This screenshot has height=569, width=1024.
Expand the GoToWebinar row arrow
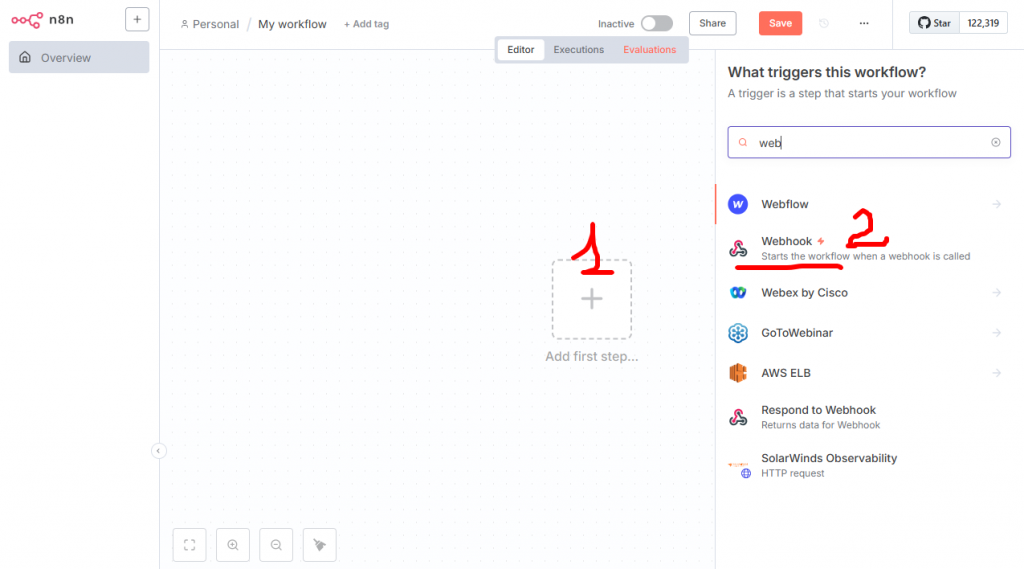point(997,333)
